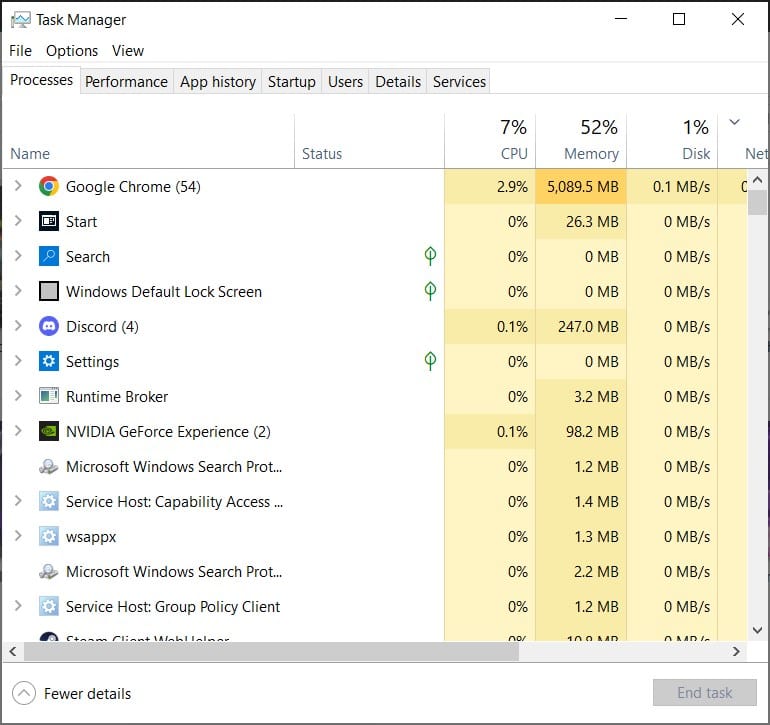Screen dimensions: 770x725
Task: Click the Discord process icon
Action: coord(49,327)
